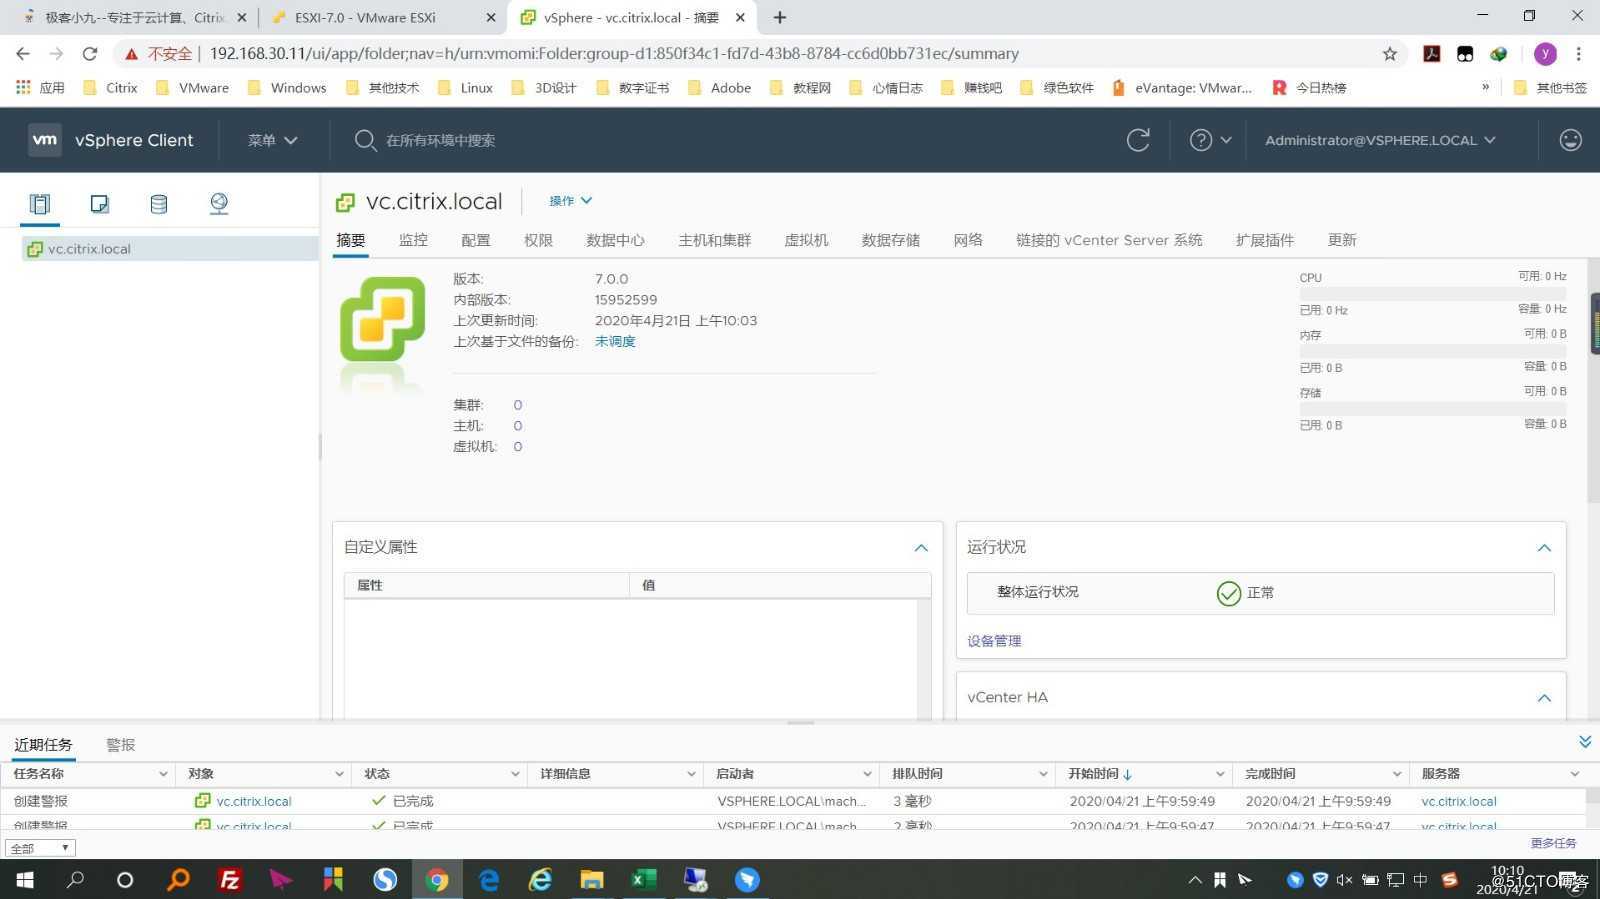Screen dimensions: 1600x899
Task: Open the Citrix bookmark folder
Action: coord(111,88)
